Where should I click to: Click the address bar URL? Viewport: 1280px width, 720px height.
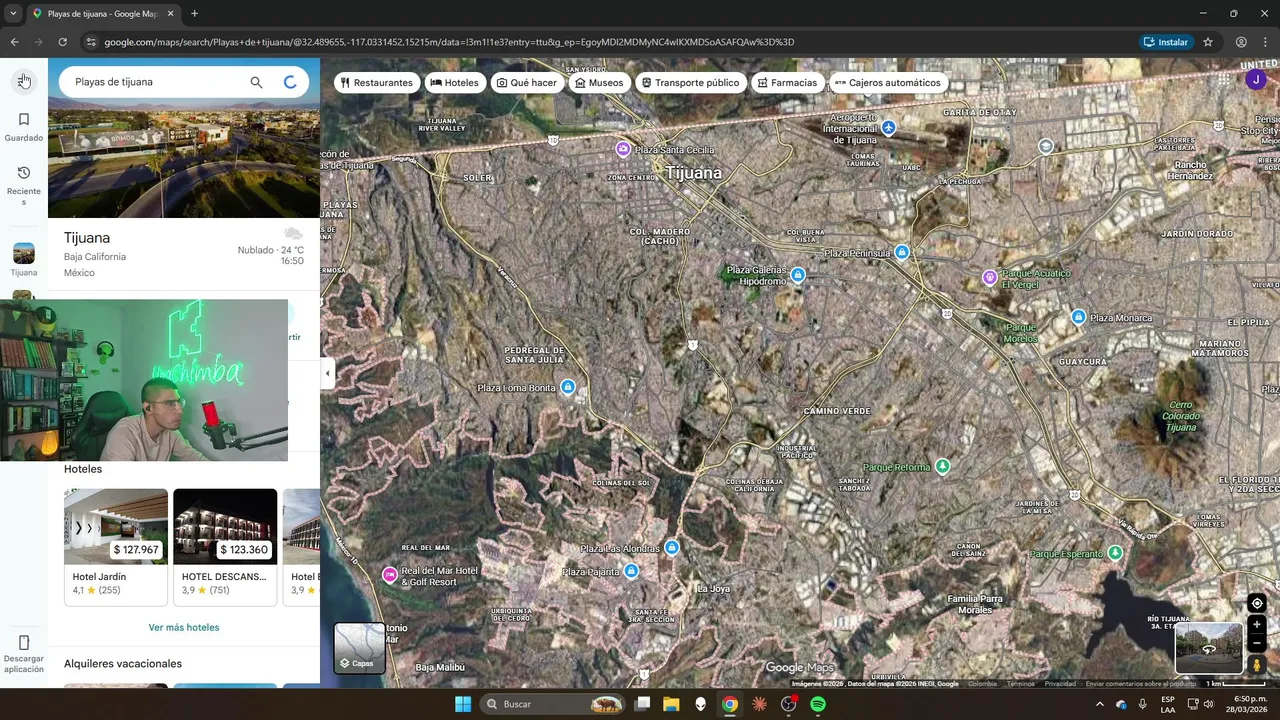449,42
